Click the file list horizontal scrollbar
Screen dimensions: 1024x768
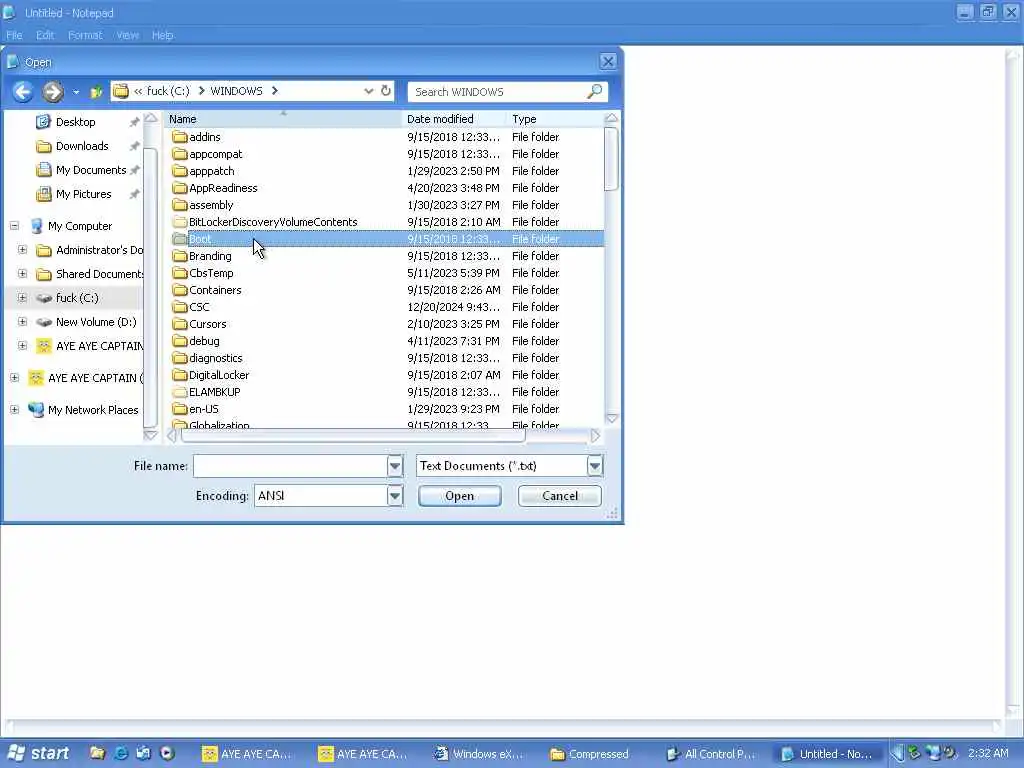click(x=353, y=436)
